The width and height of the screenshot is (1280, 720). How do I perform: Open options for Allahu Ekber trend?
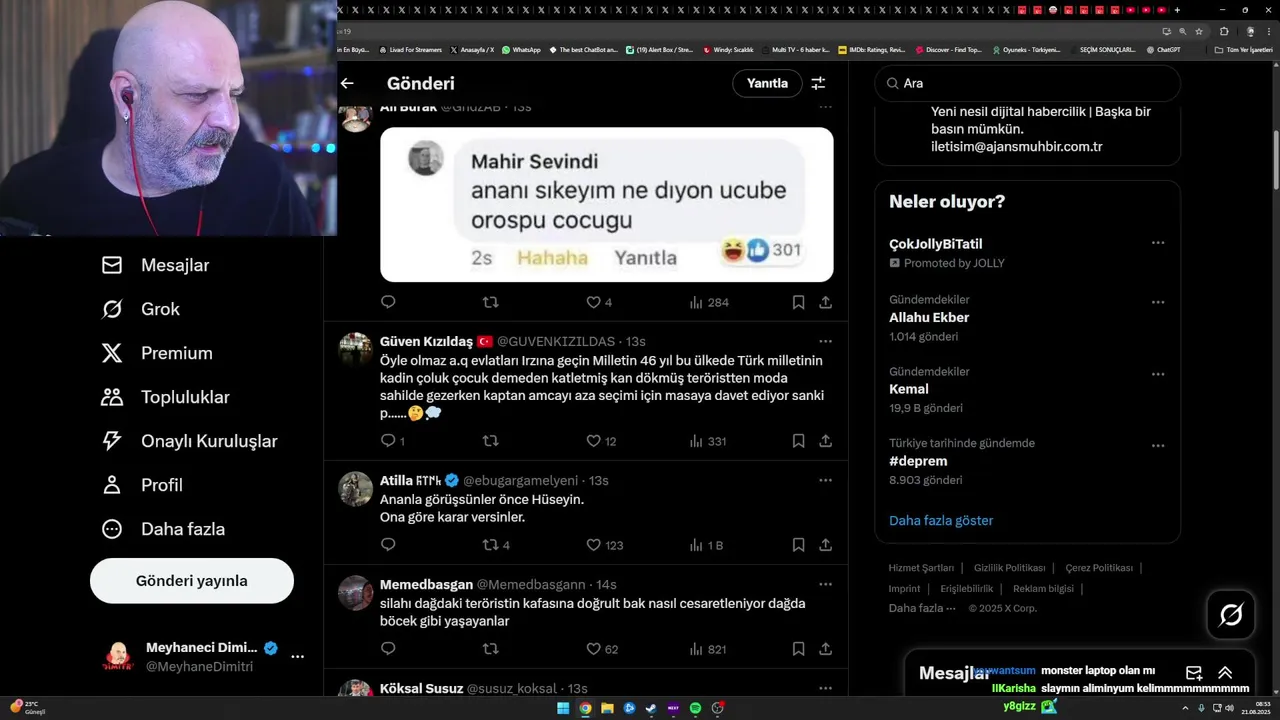tap(1157, 302)
